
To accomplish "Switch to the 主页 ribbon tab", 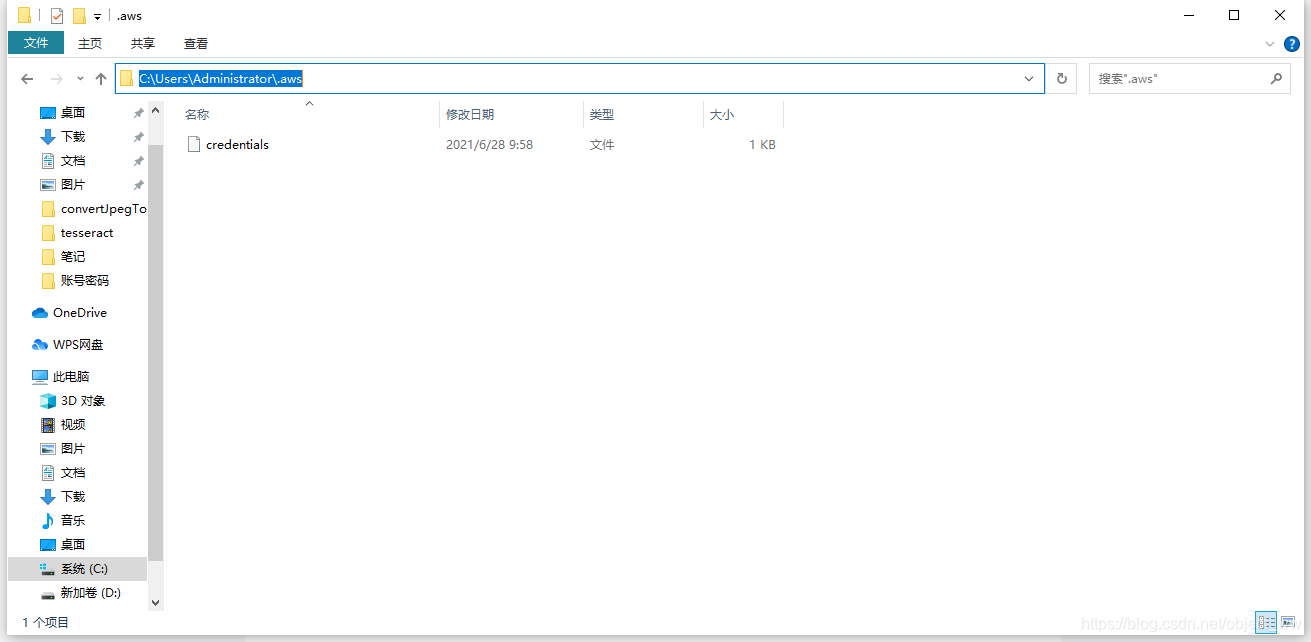I will (x=90, y=43).
